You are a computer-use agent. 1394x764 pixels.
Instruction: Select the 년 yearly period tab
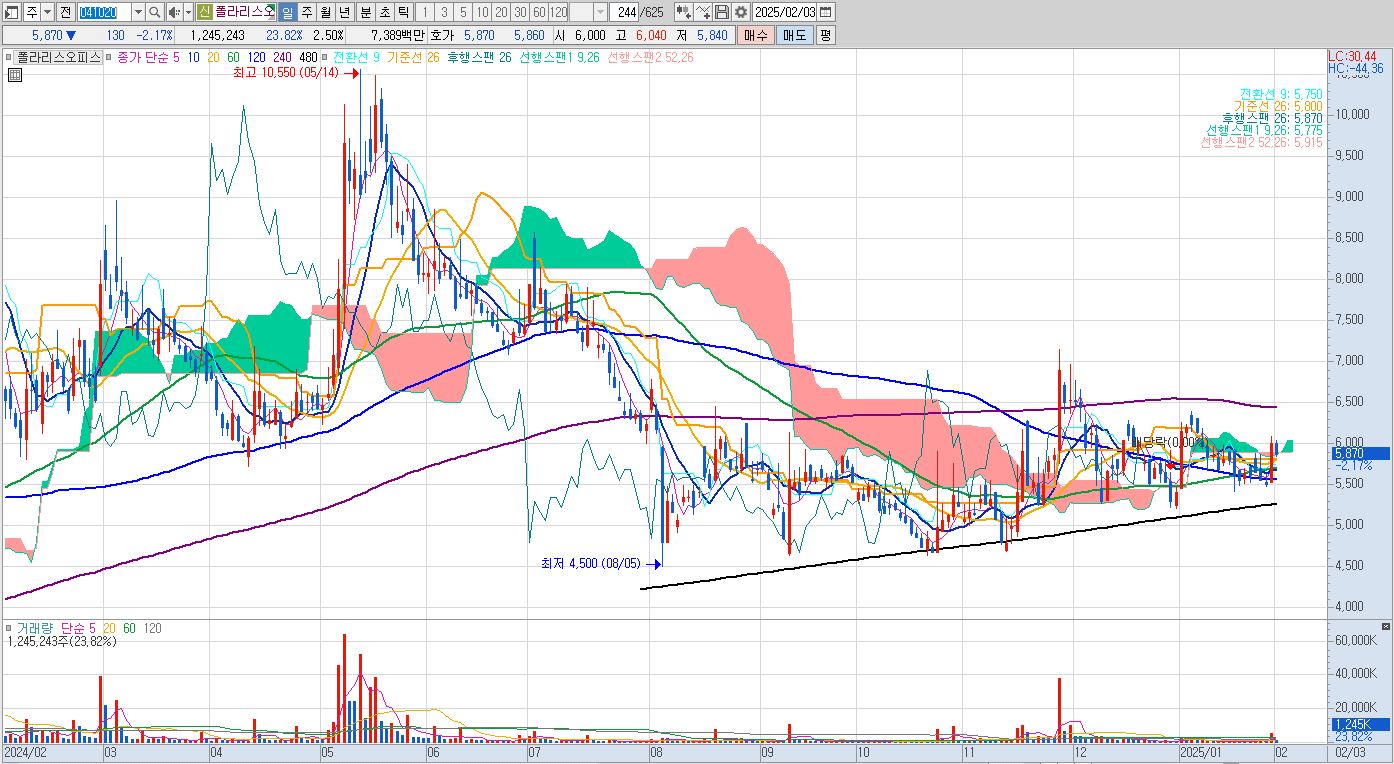click(344, 12)
